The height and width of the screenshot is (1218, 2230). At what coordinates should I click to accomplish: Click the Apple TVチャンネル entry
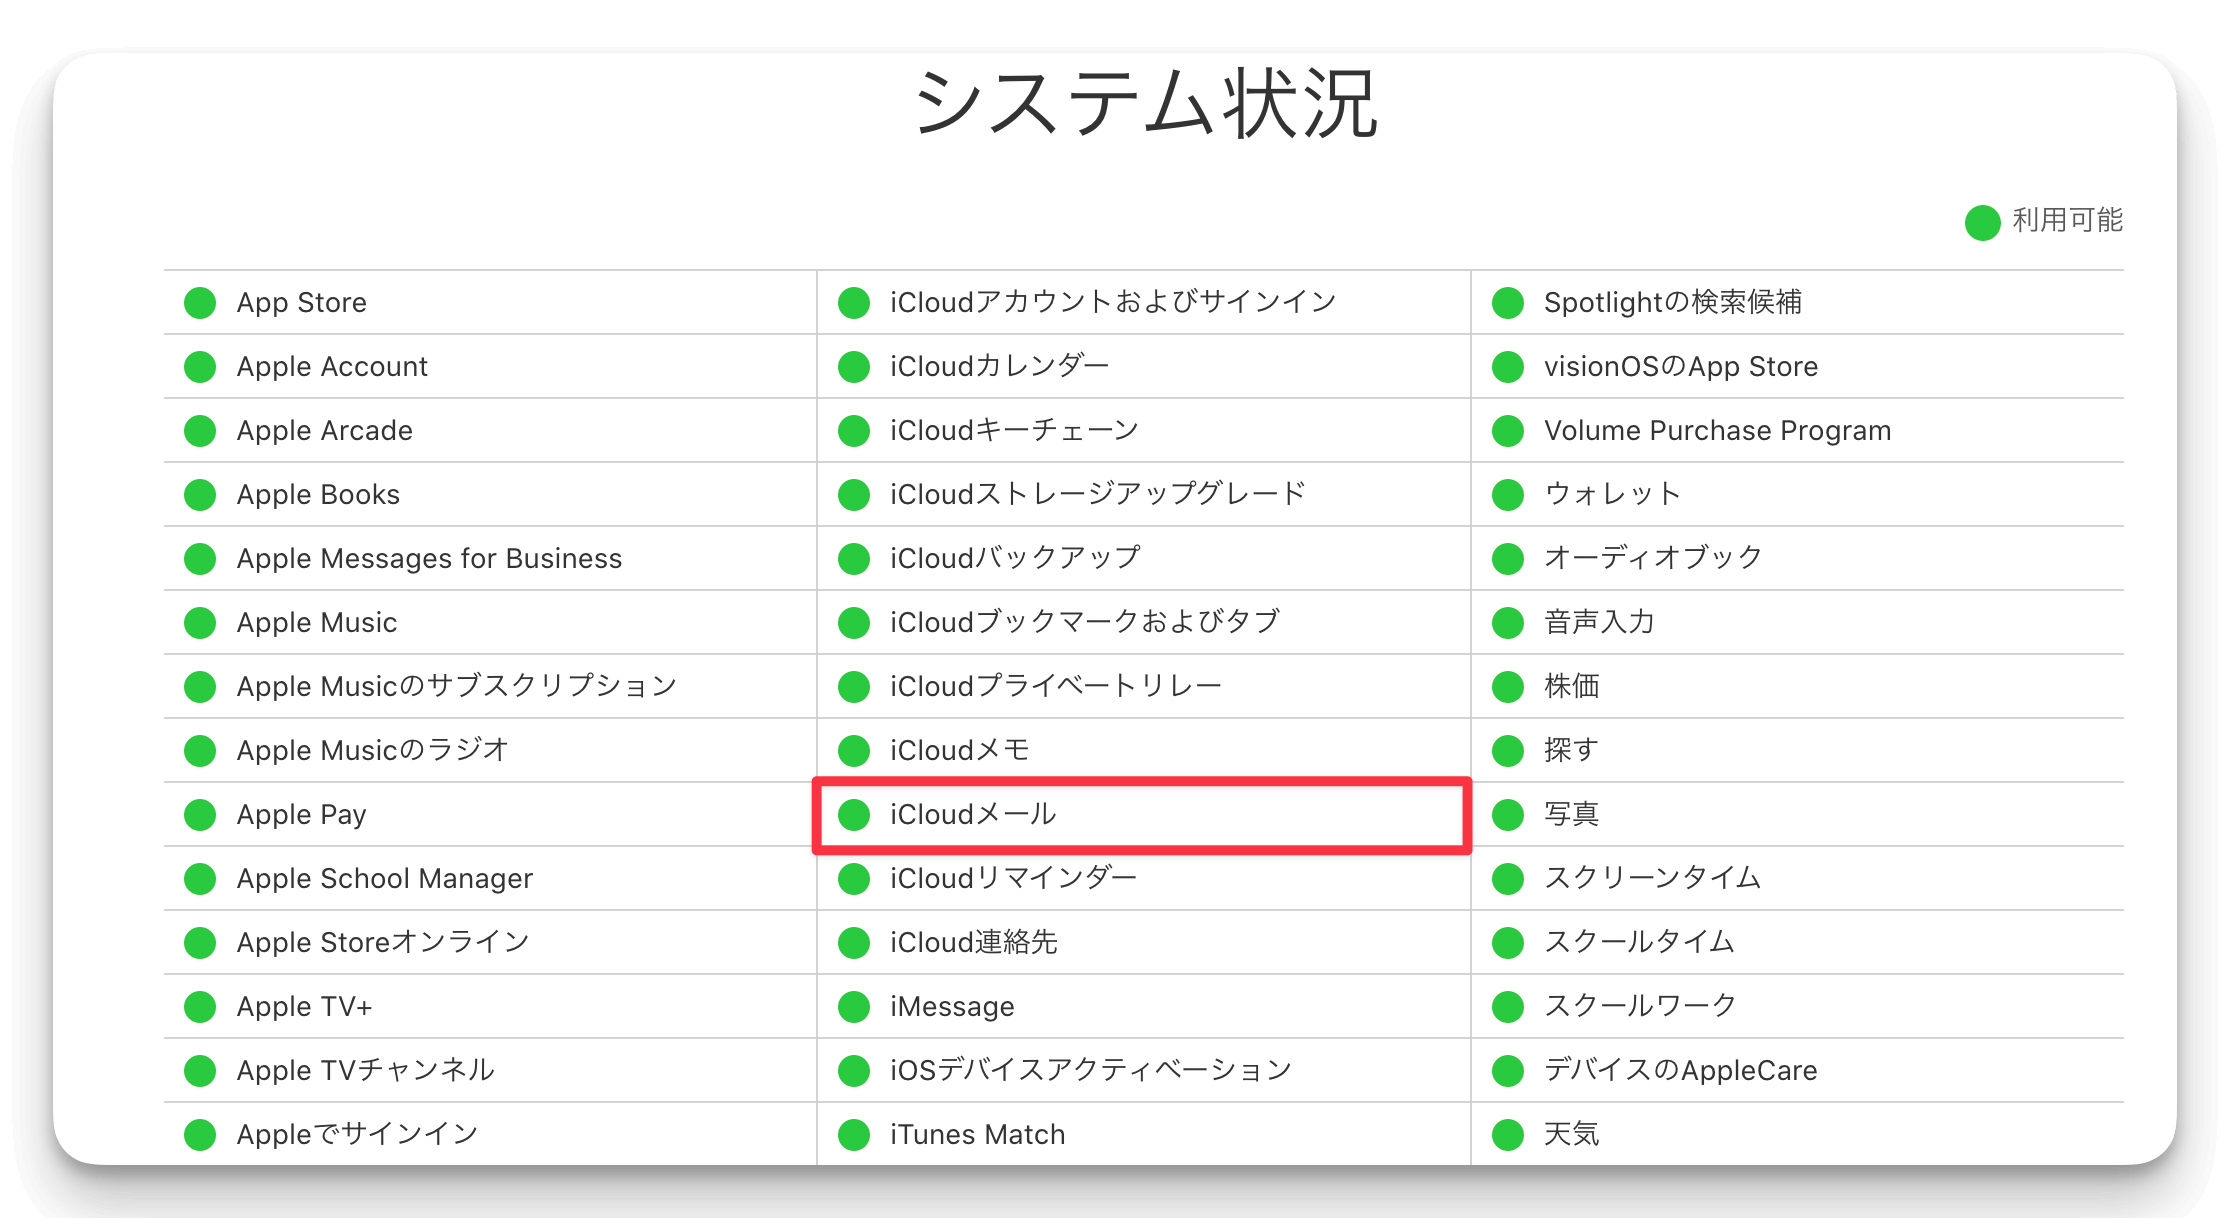pyautogui.click(x=366, y=1070)
